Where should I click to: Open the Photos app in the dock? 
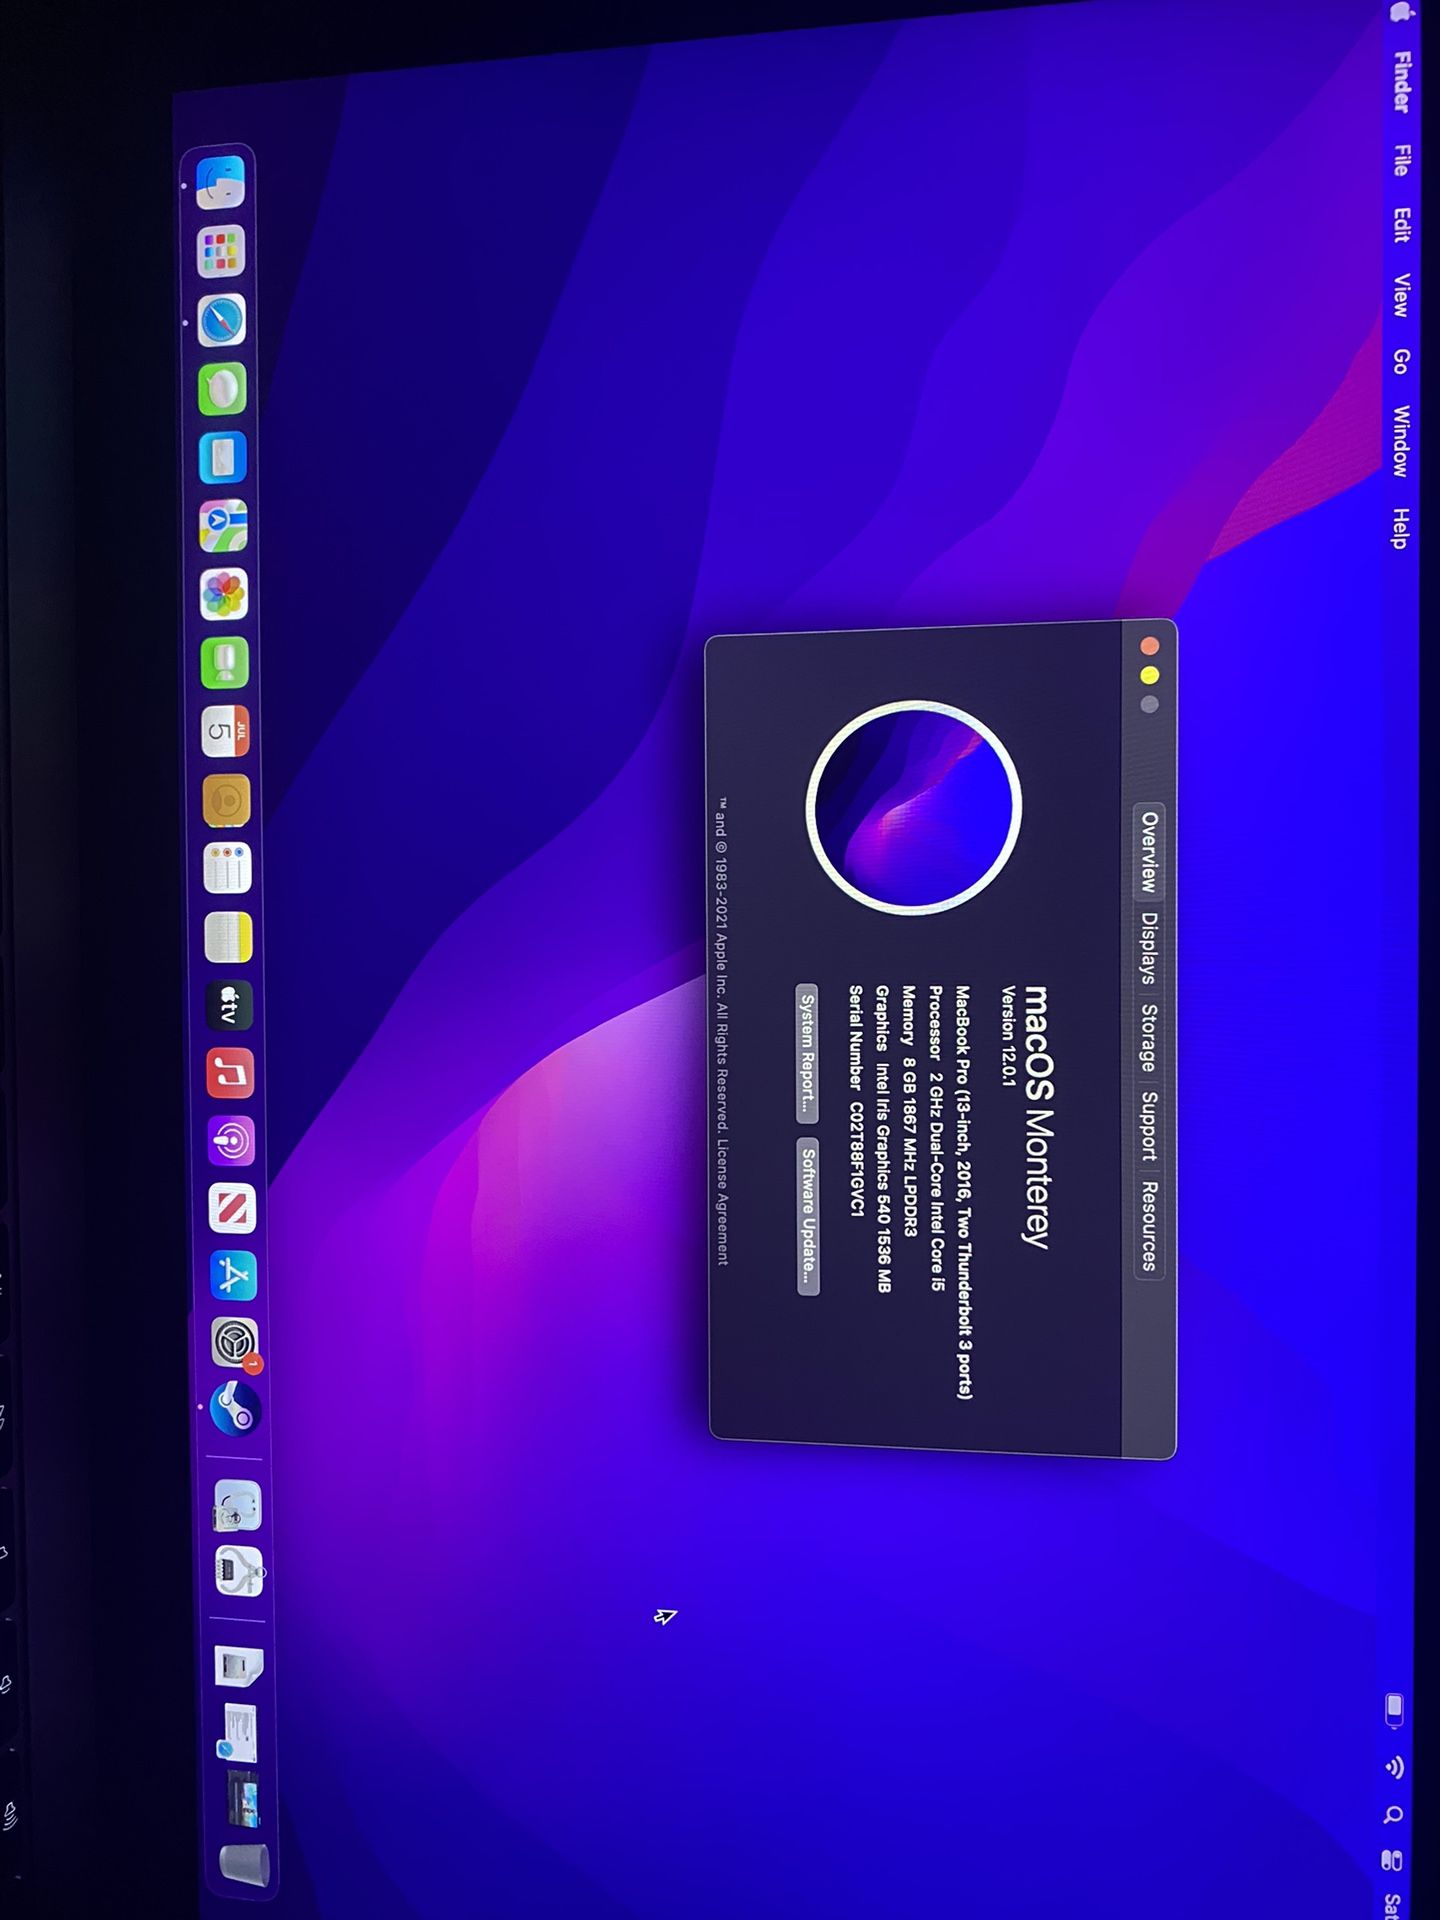pos(224,595)
